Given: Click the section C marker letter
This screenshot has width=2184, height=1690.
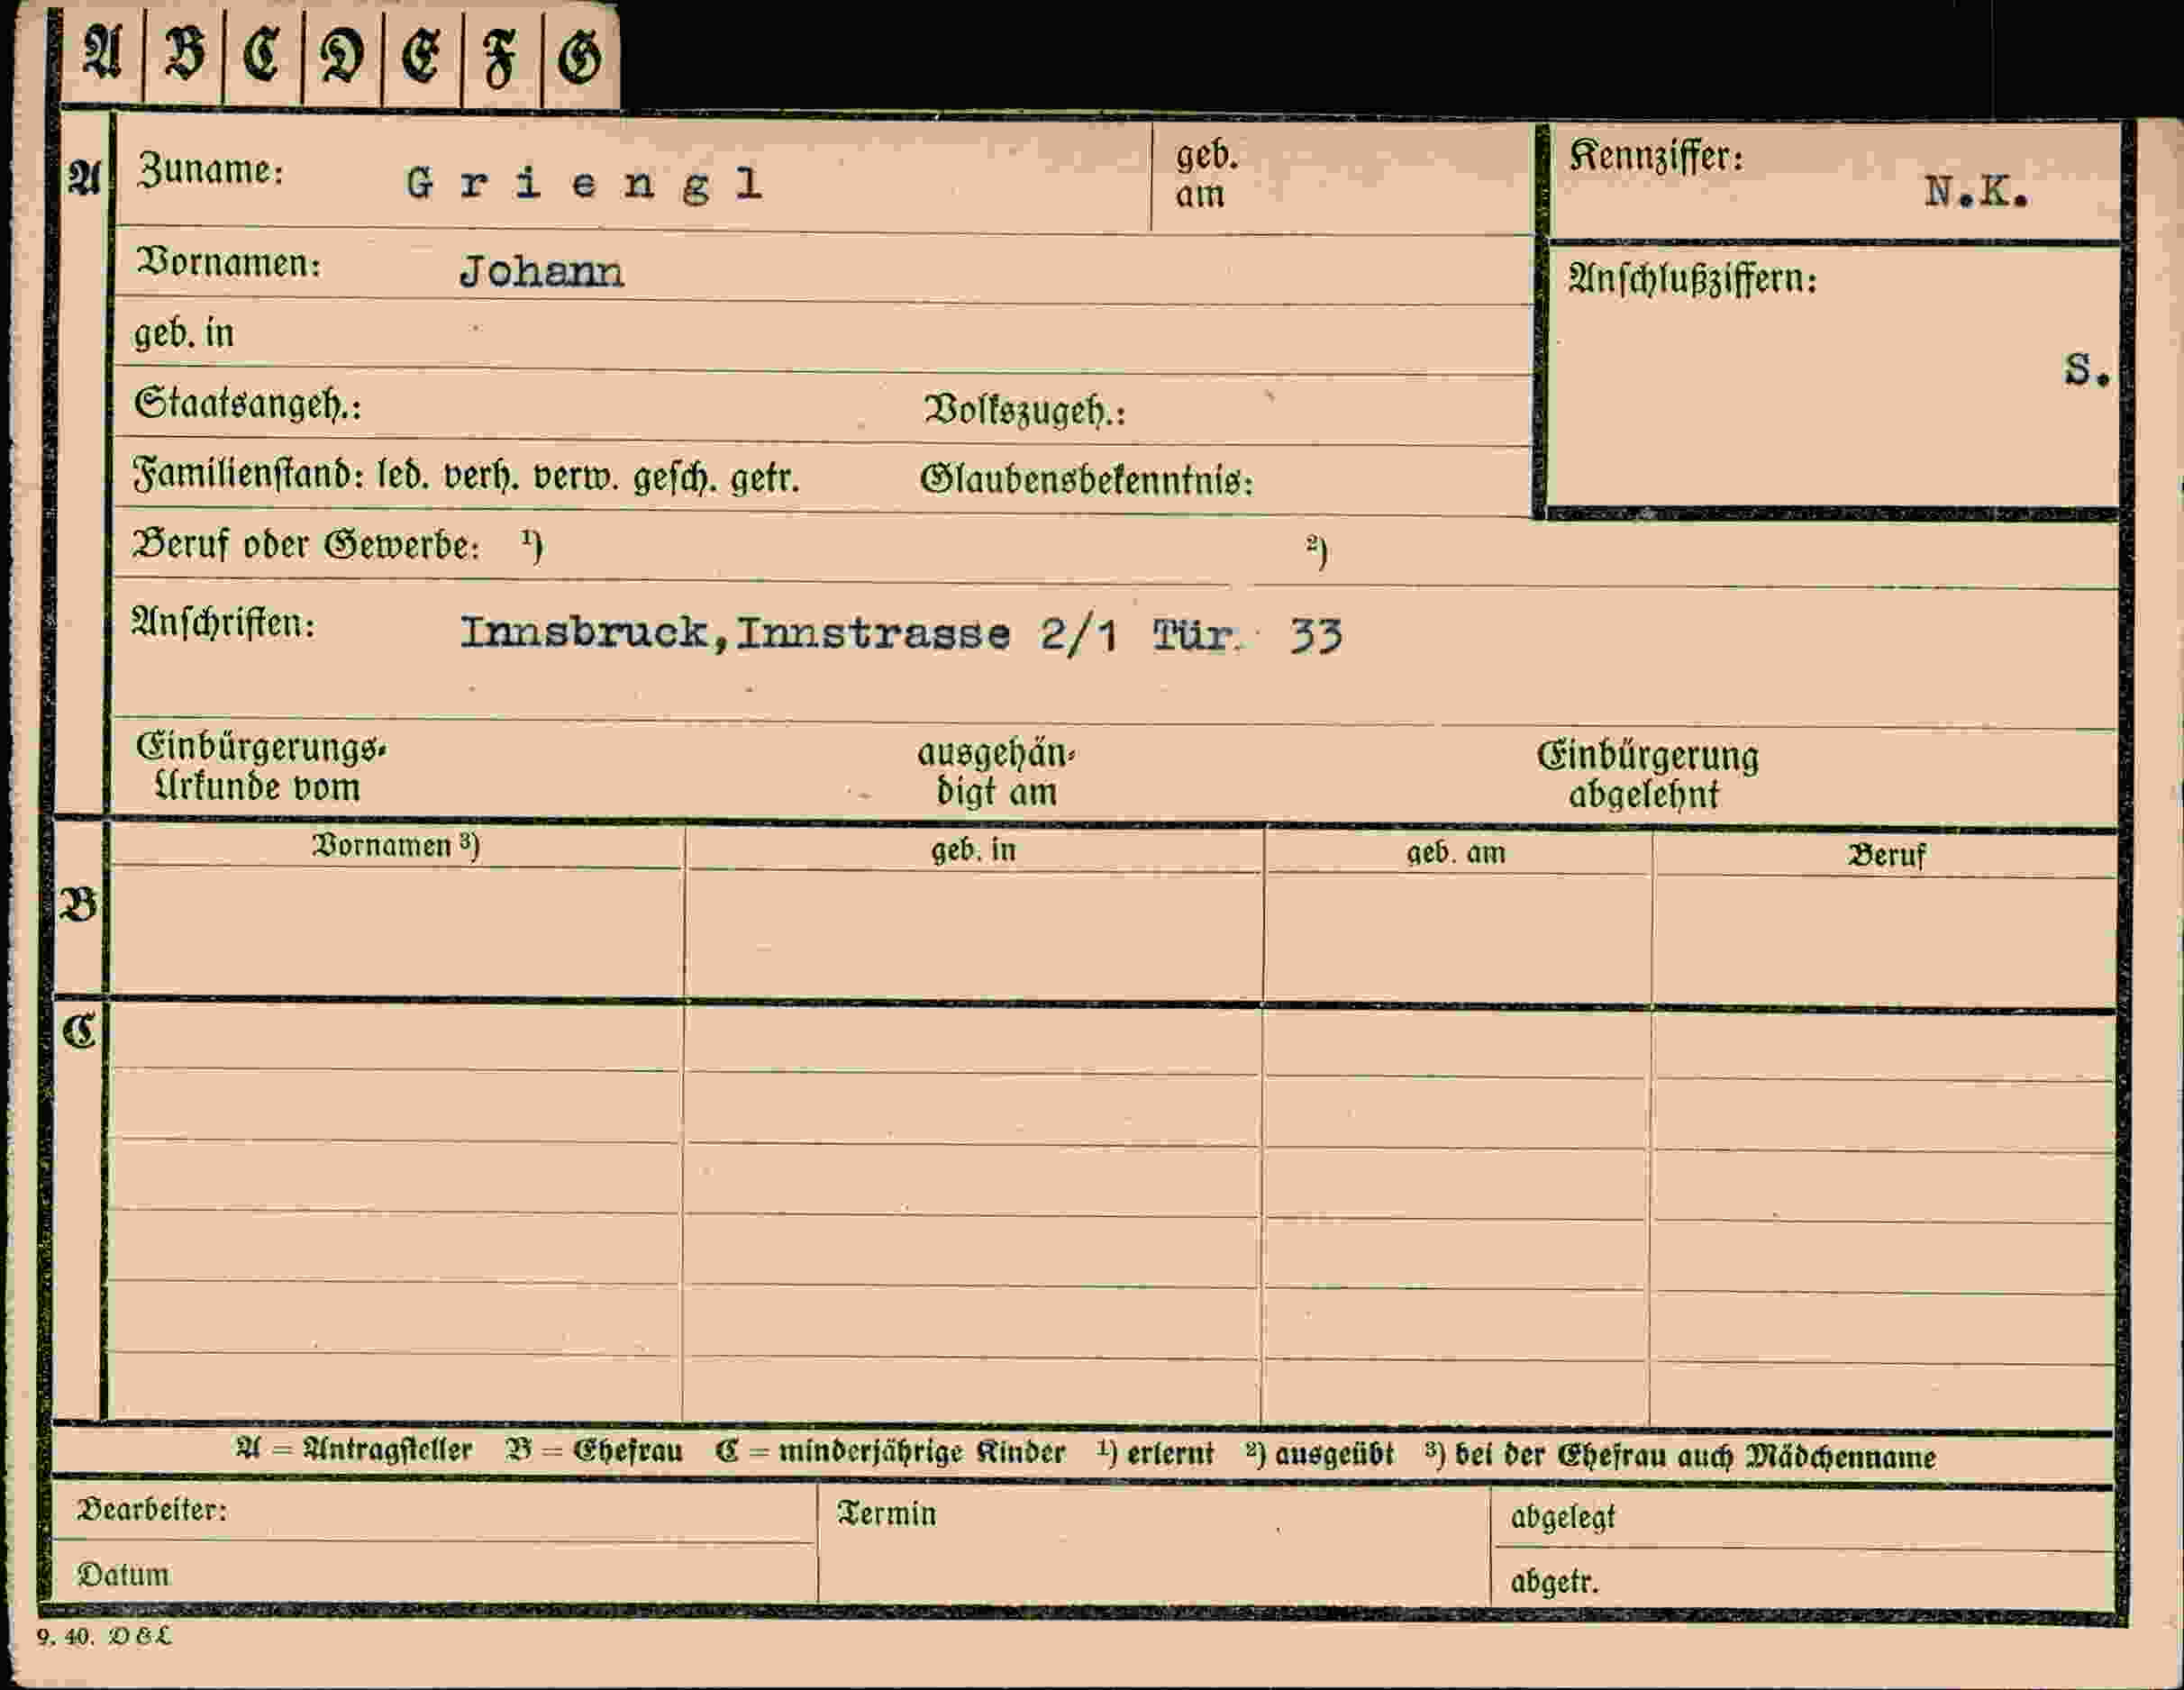Looking at the screenshot, I should pos(79,1030).
